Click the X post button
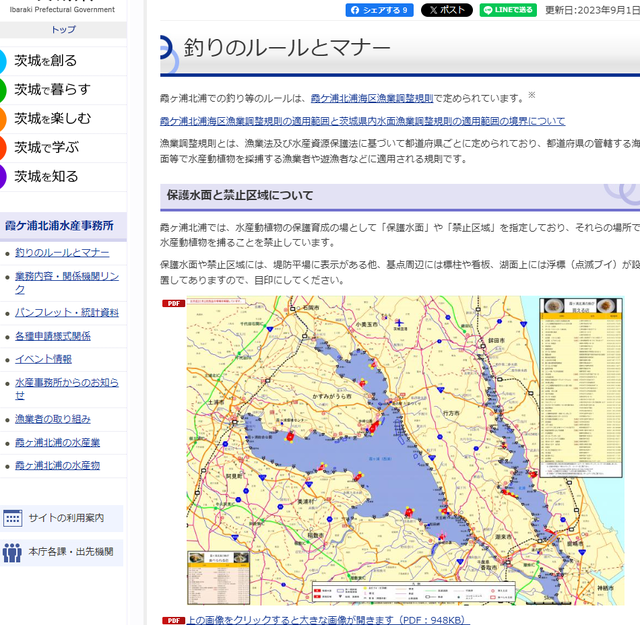 click(x=446, y=10)
